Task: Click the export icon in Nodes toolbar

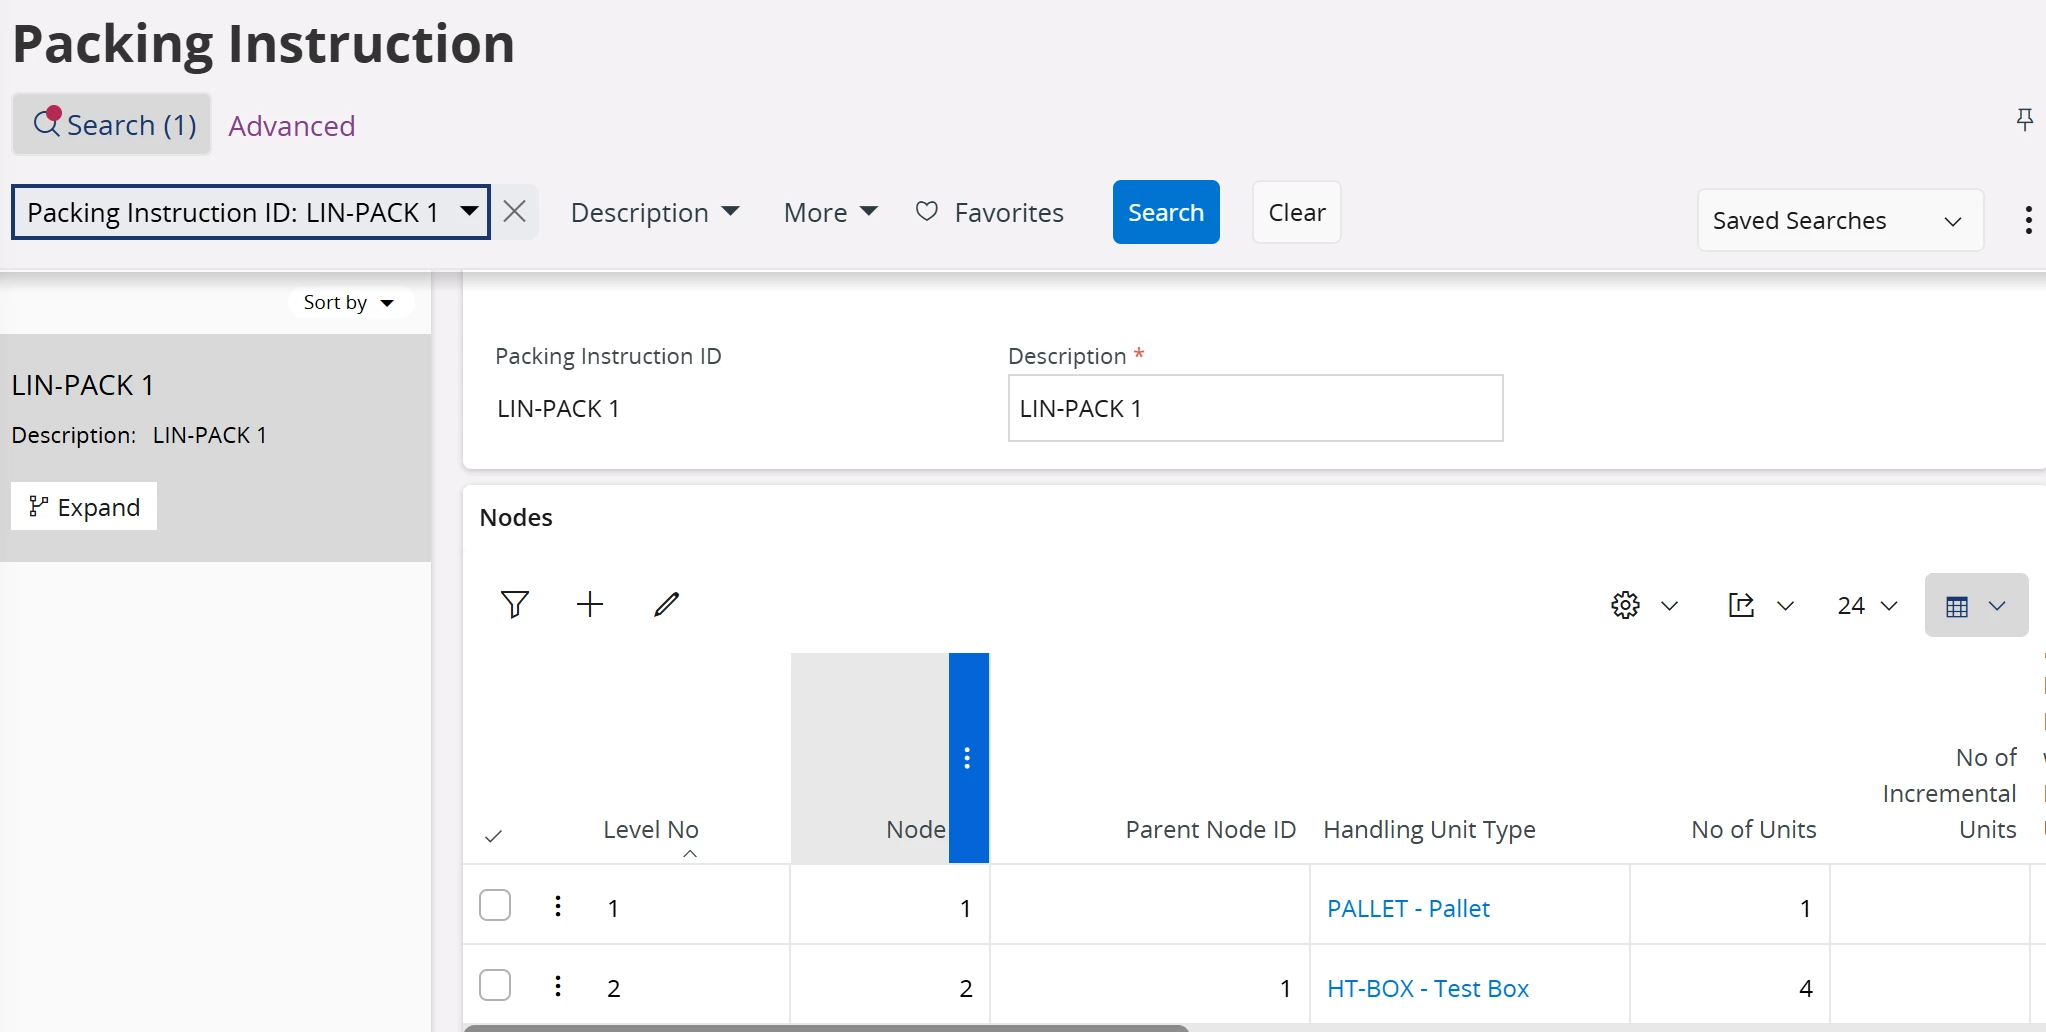Action: coord(1741,606)
